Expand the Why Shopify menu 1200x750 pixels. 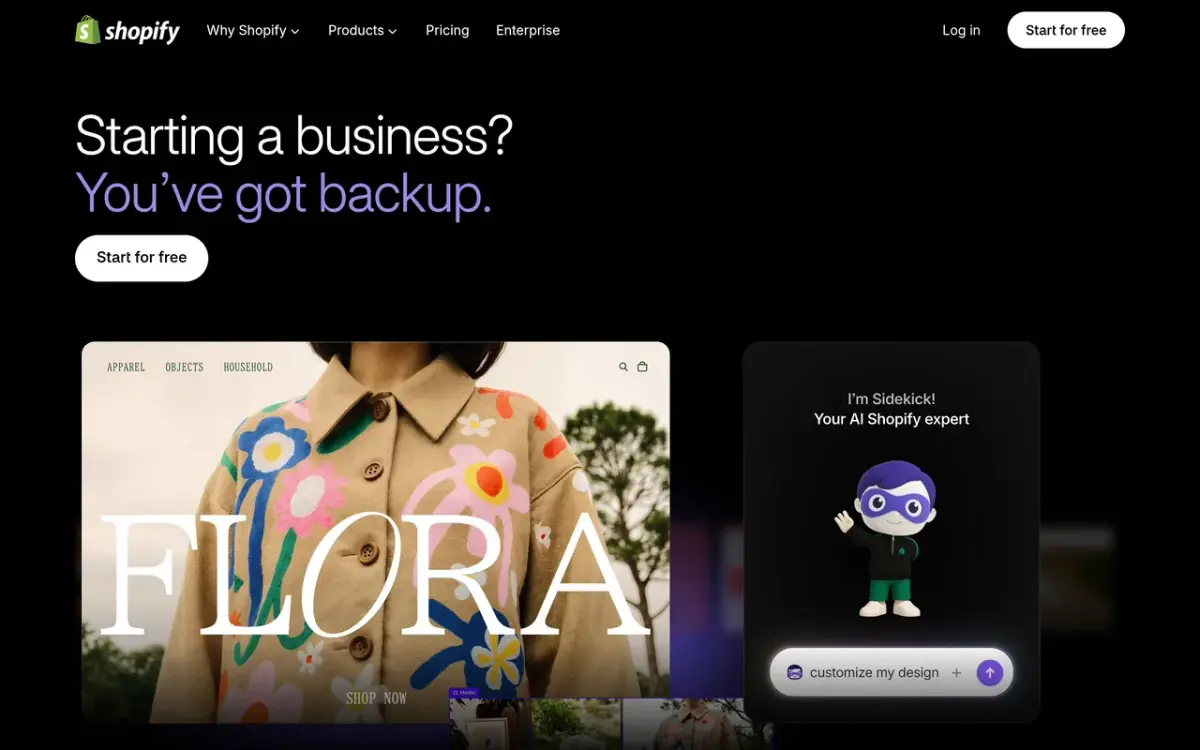coord(253,30)
